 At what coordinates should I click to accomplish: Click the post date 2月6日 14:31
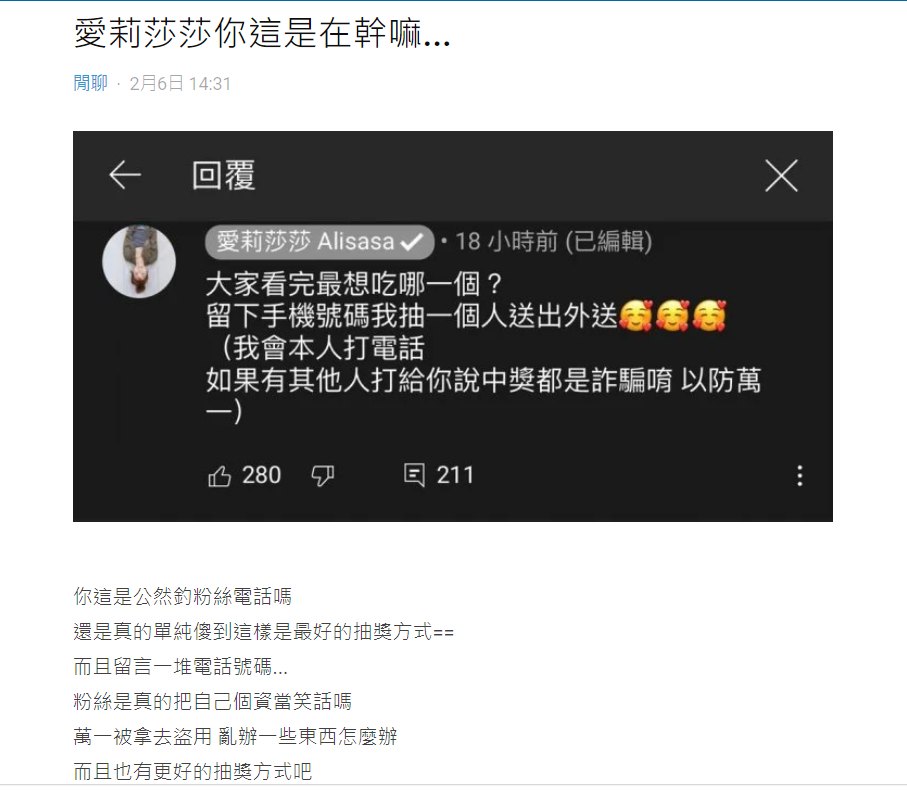[x=180, y=84]
